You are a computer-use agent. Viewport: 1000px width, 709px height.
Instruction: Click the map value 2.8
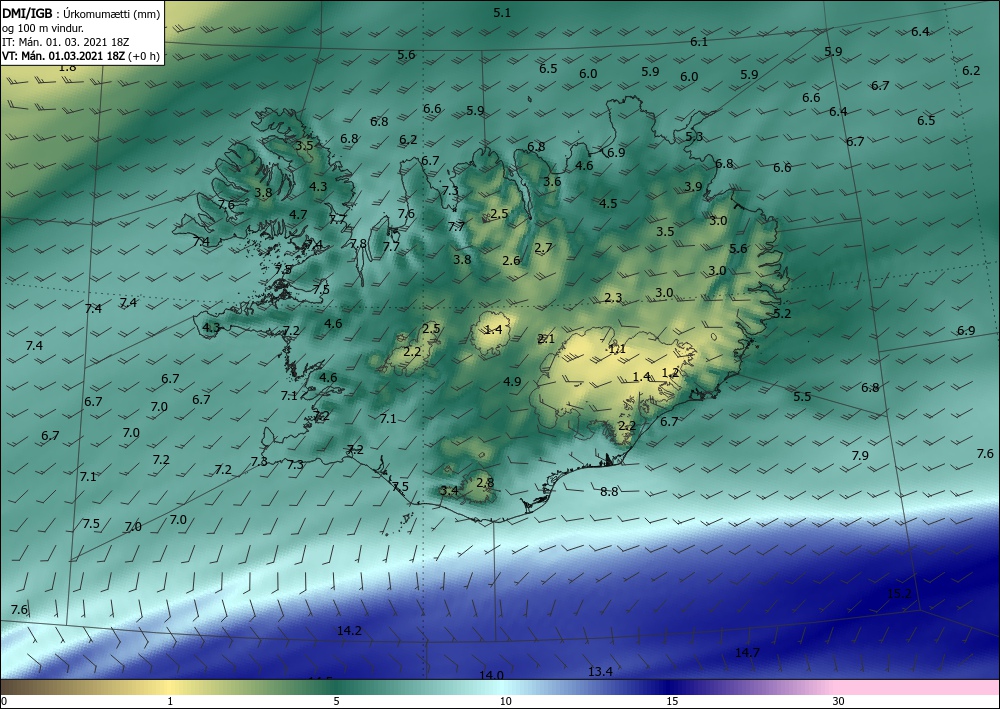tap(485, 482)
